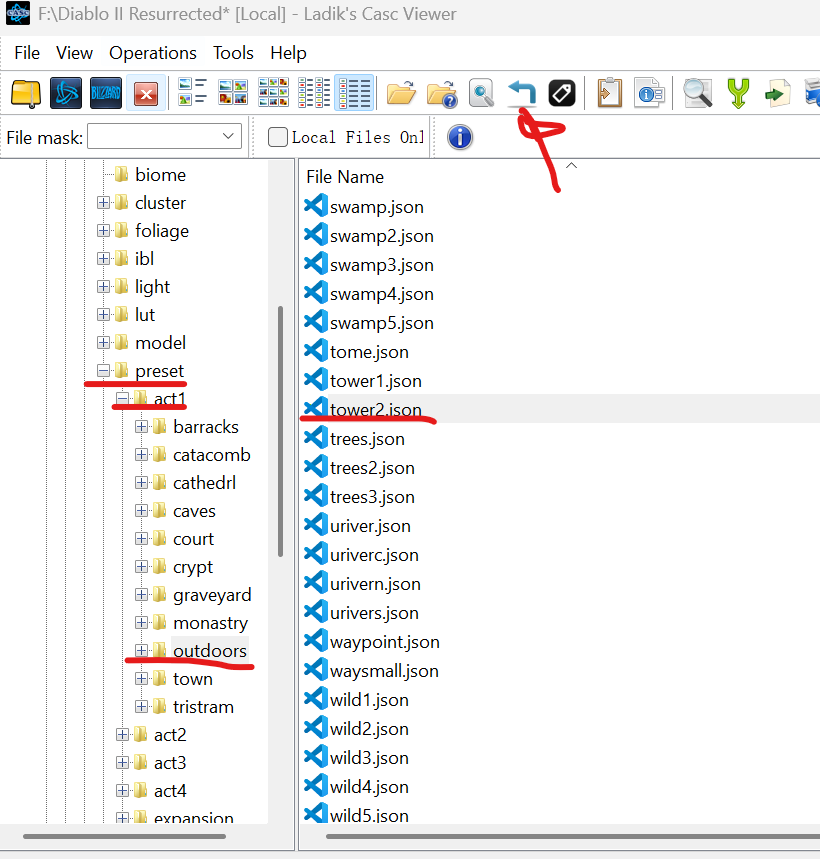The width and height of the screenshot is (820, 859).
Task: Select the act3 folder
Action: [170, 763]
